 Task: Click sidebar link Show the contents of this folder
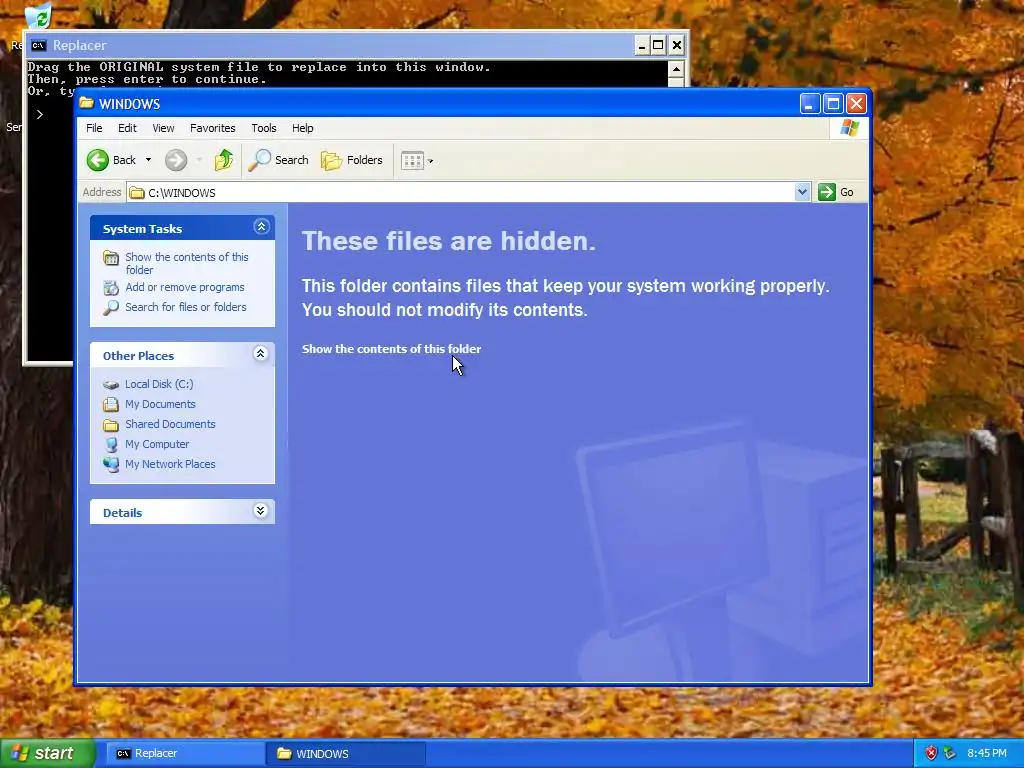coord(187,263)
